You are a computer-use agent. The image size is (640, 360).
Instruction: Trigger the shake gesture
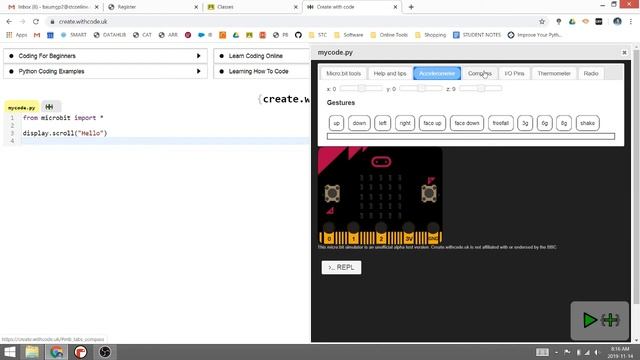click(x=587, y=123)
